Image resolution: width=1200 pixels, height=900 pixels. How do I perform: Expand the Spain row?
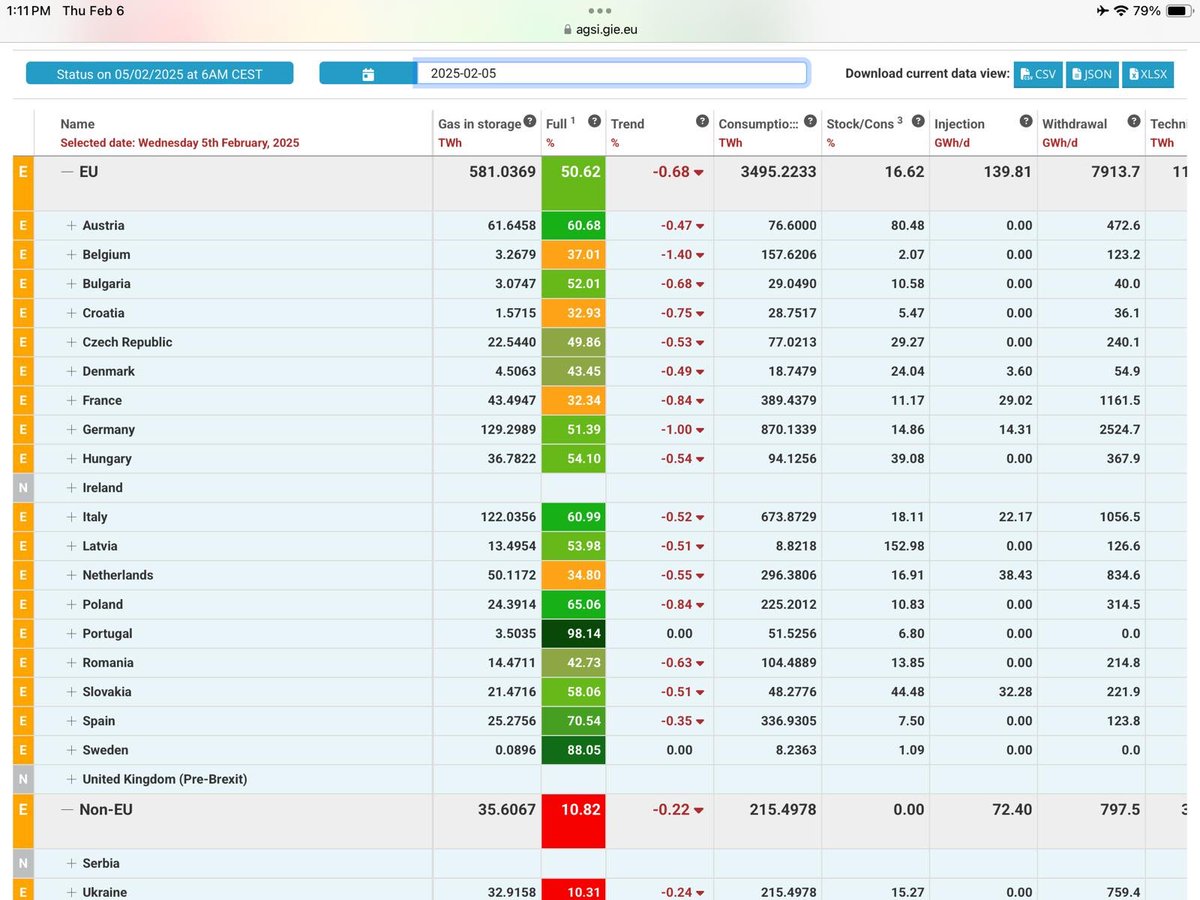[x=72, y=721]
